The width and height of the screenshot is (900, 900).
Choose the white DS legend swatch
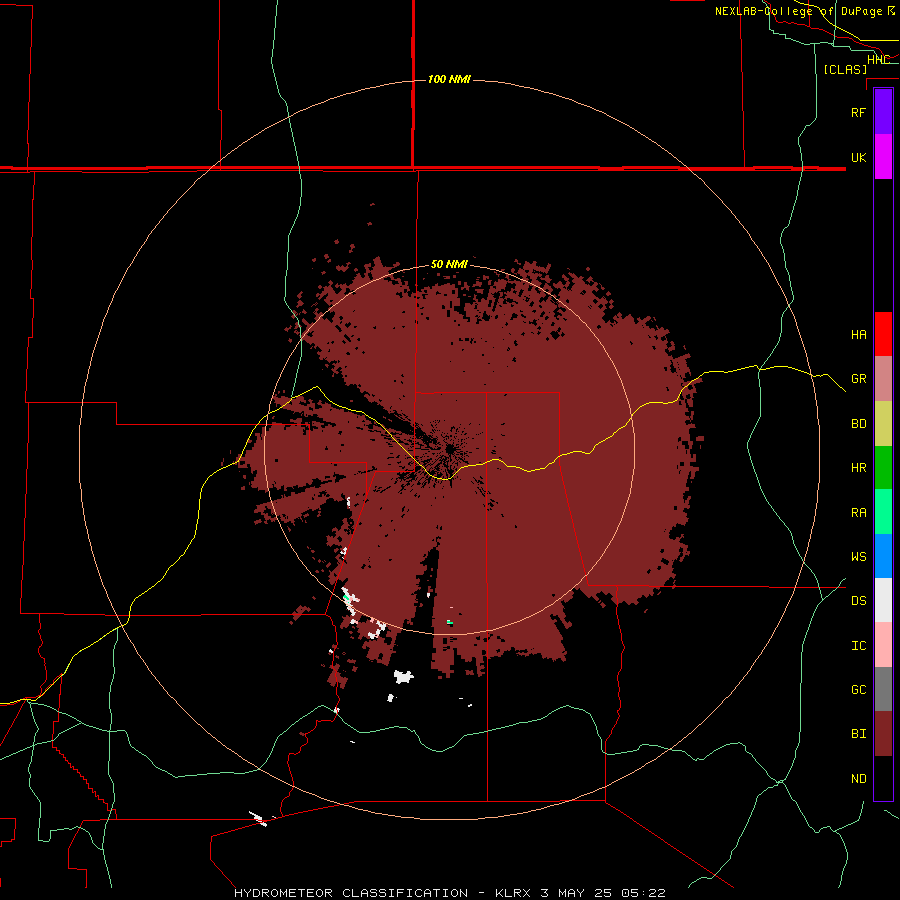point(883,600)
